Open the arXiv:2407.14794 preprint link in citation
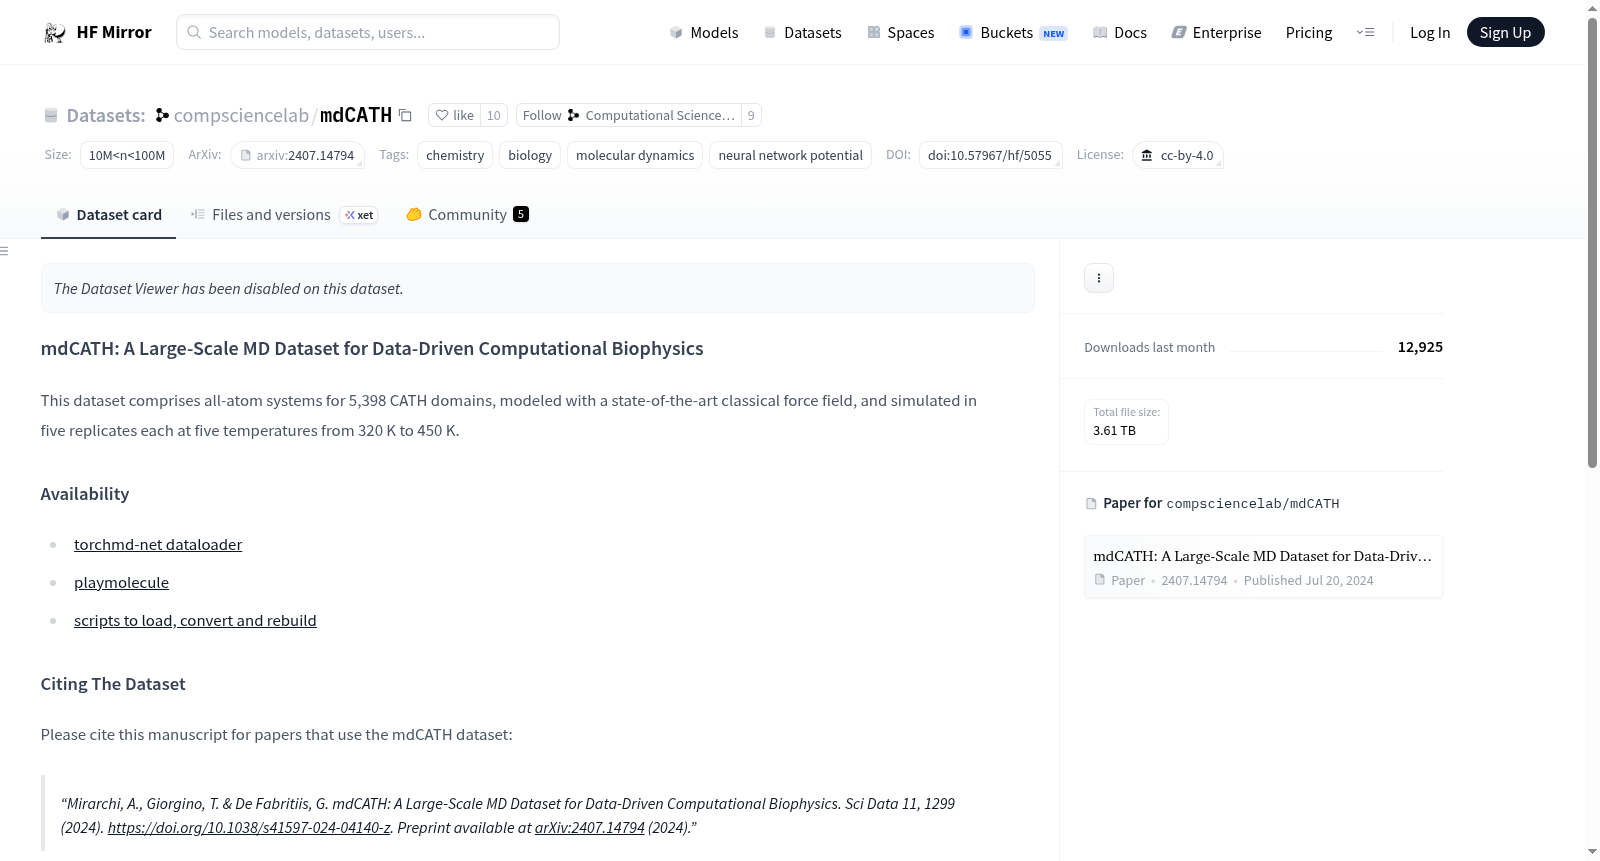Screen dimensions: 1600x861 [x=590, y=827]
